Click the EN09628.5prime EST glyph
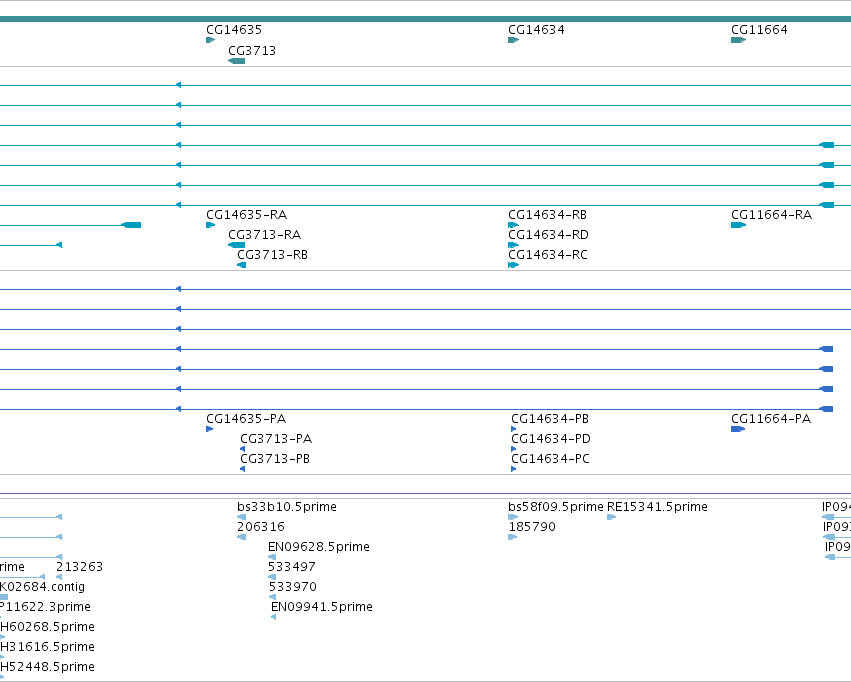Viewport: 851px width, 682px height. [272, 557]
